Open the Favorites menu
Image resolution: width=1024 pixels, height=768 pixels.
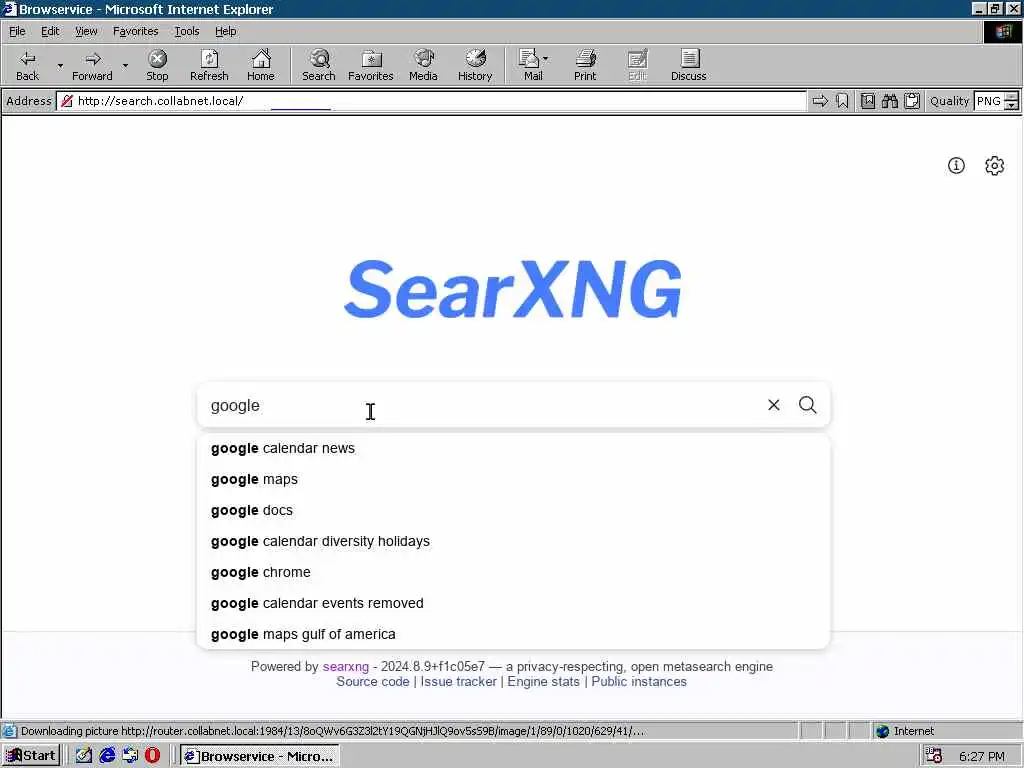pos(135,31)
